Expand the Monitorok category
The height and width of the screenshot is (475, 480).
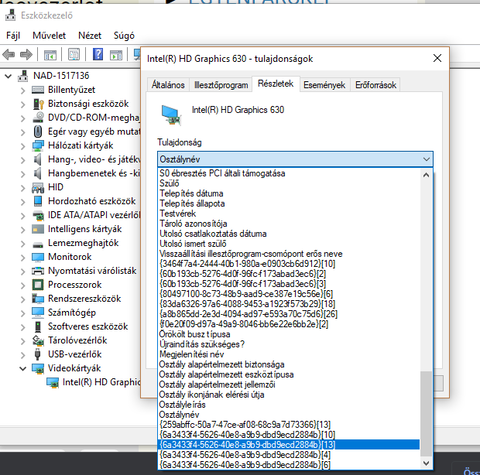(x=23, y=257)
